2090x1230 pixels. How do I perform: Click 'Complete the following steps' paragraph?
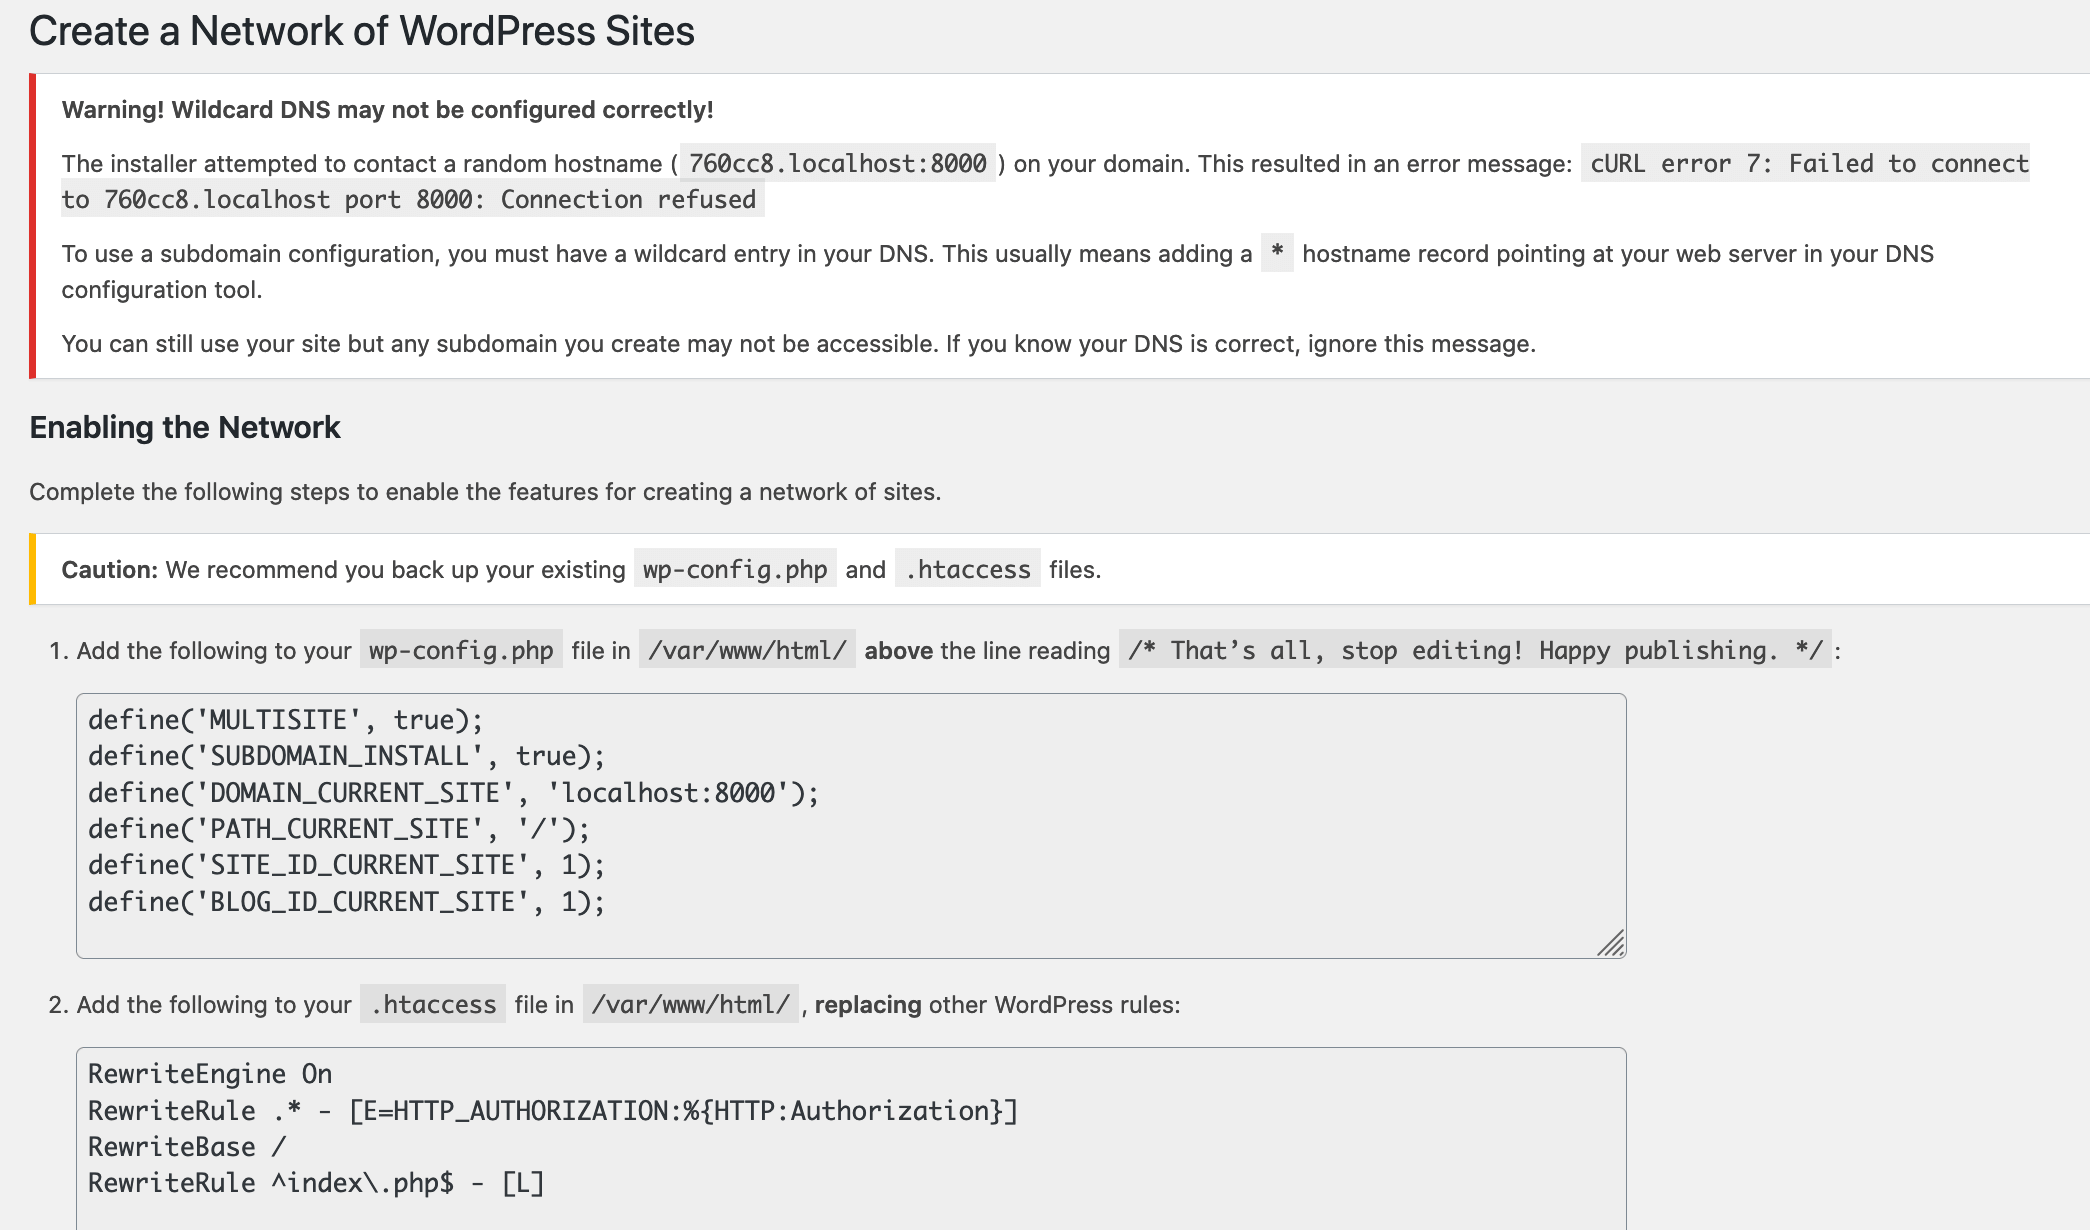click(x=485, y=492)
